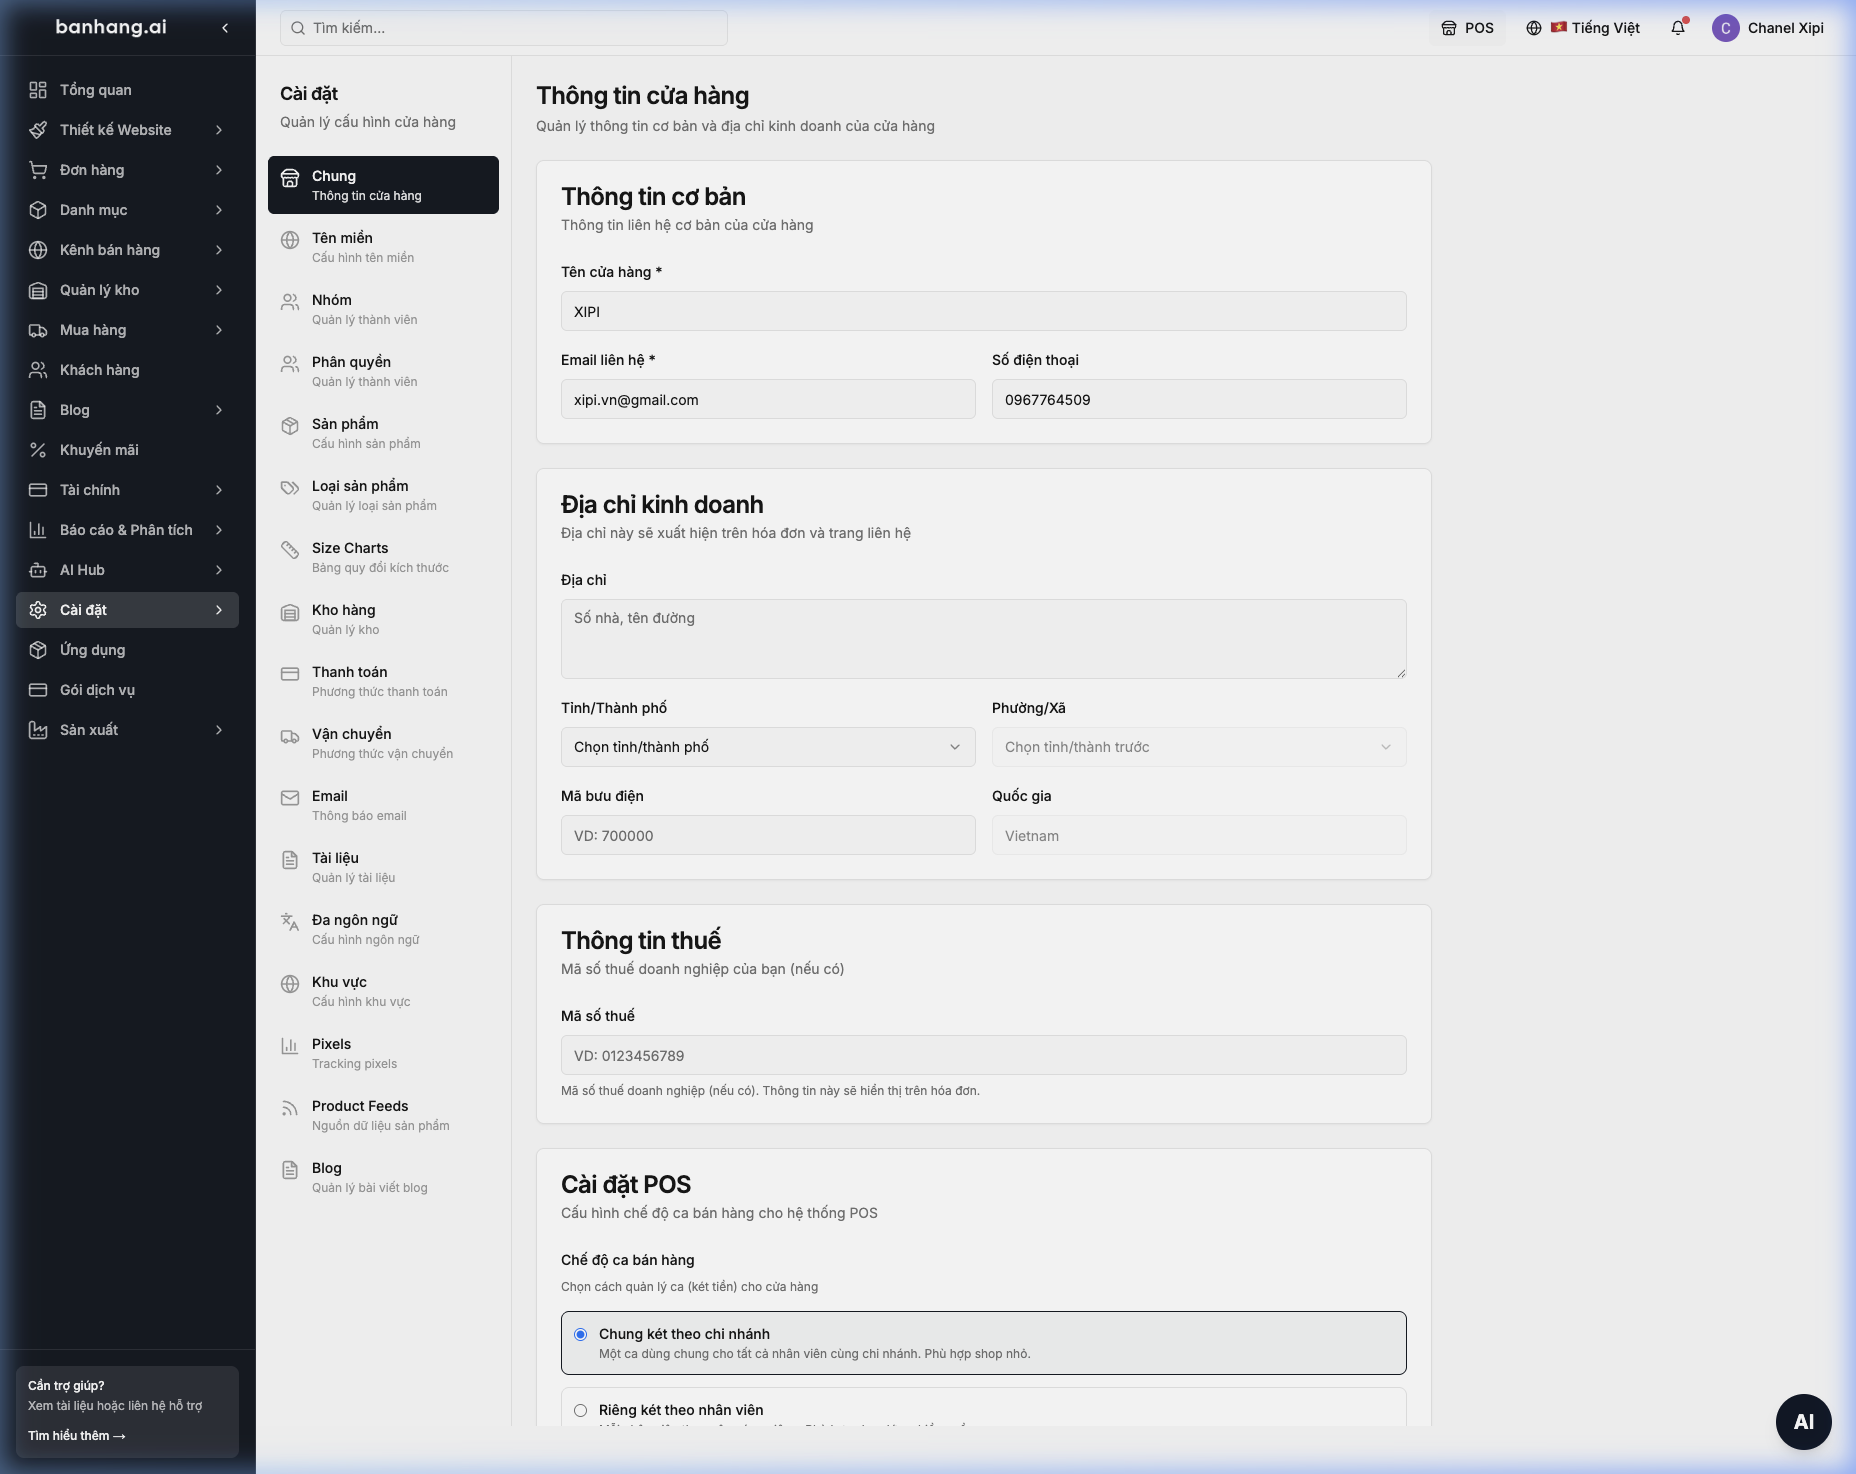Select Chung két theo chi nhánh radio
This screenshot has width=1856, height=1474.
580,1334
